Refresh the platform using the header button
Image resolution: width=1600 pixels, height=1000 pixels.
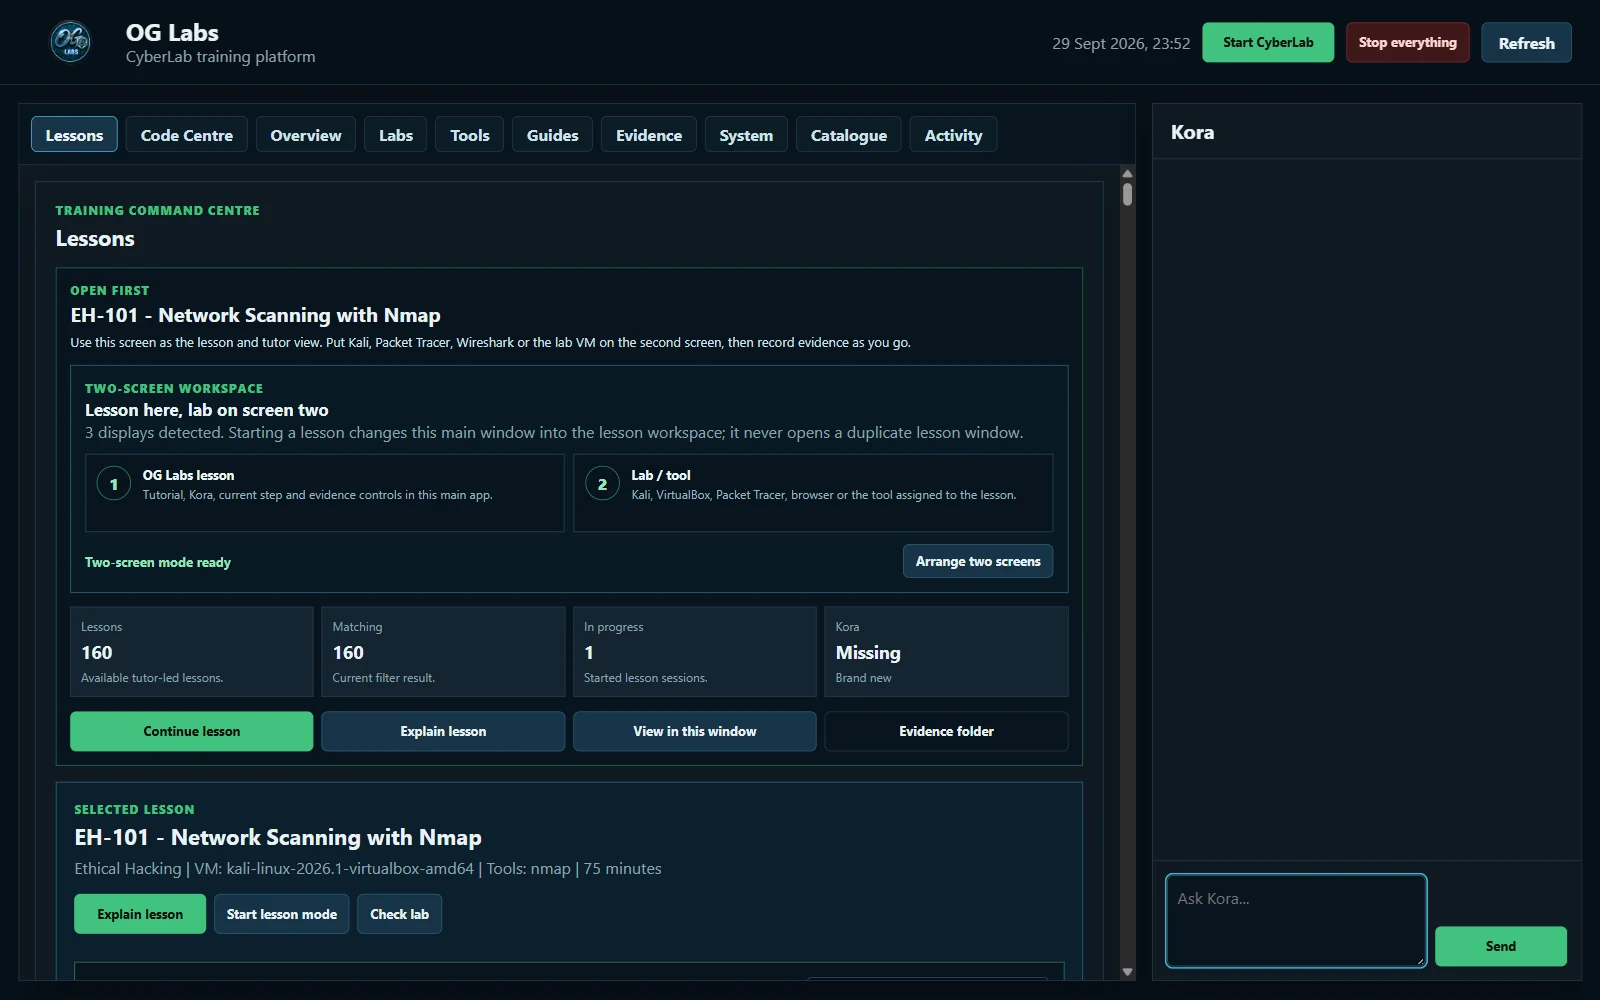pyautogui.click(x=1526, y=42)
